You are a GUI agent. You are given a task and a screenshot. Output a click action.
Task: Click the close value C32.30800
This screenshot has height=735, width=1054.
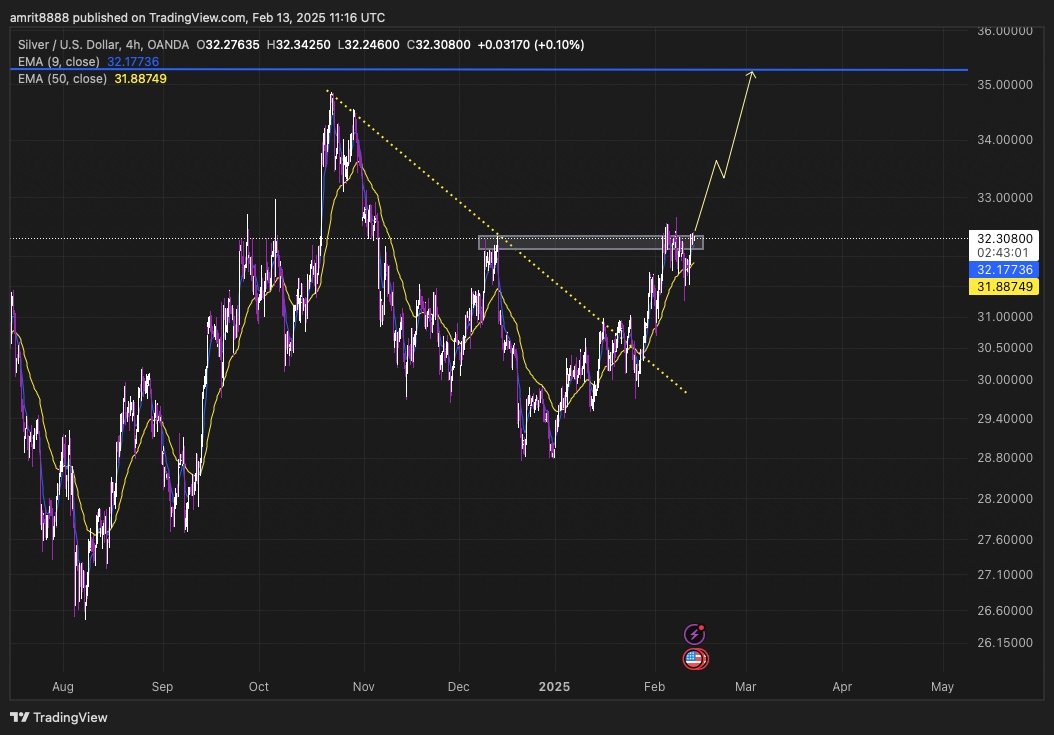coord(439,45)
